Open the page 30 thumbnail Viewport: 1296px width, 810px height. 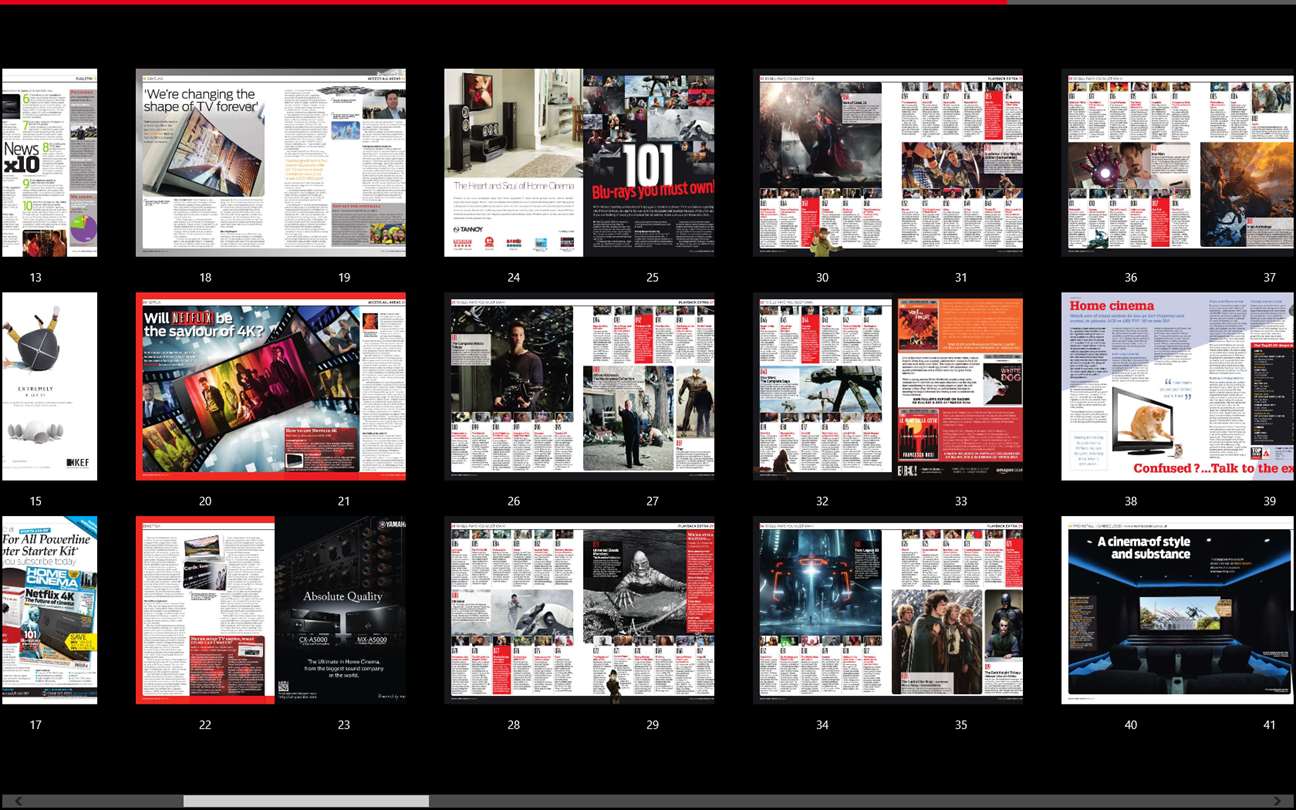821,163
